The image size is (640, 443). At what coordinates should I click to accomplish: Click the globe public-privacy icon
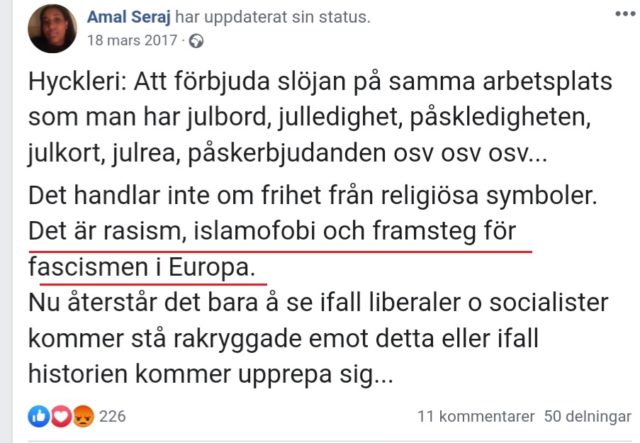[x=196, y=41]
